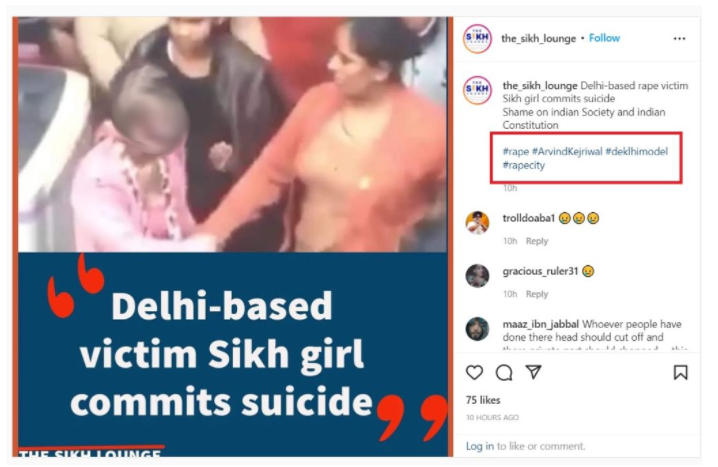The width and height of the screenshot is (718, 467).
Task: Open comment bubble icon
Action: (504, 372)
